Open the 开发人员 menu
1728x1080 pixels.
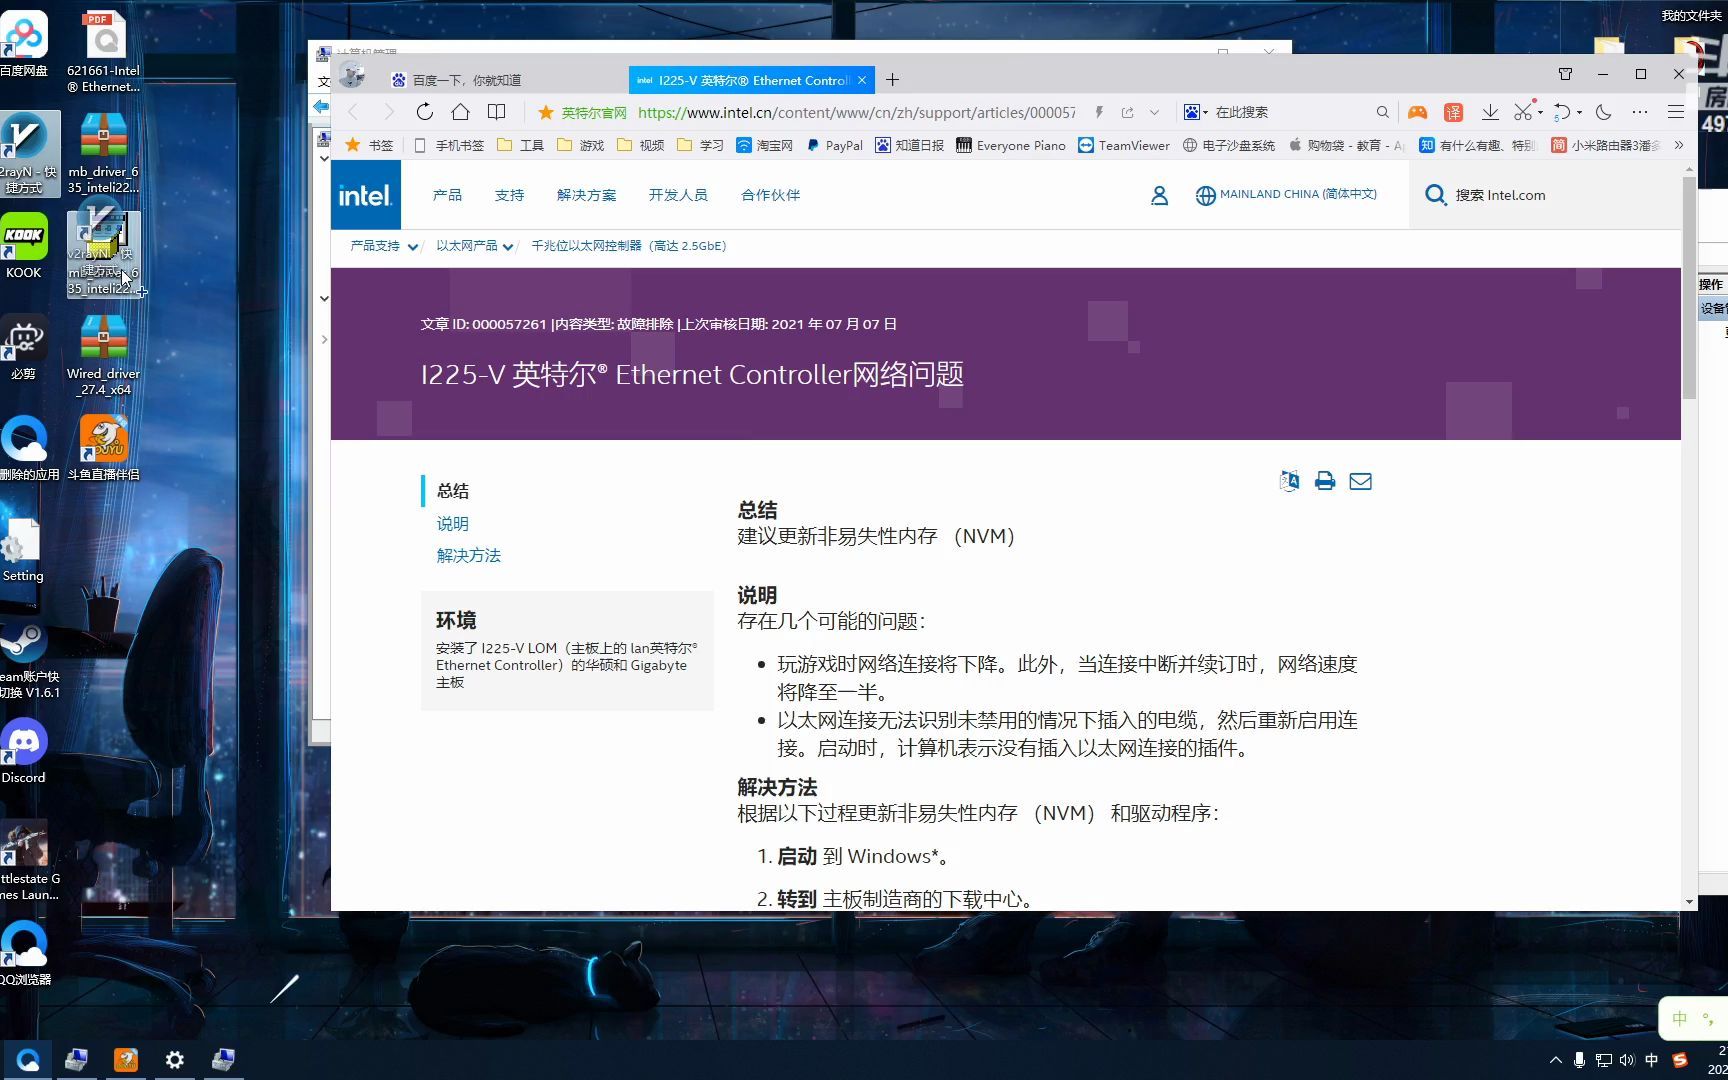click(x=678, y=195)
